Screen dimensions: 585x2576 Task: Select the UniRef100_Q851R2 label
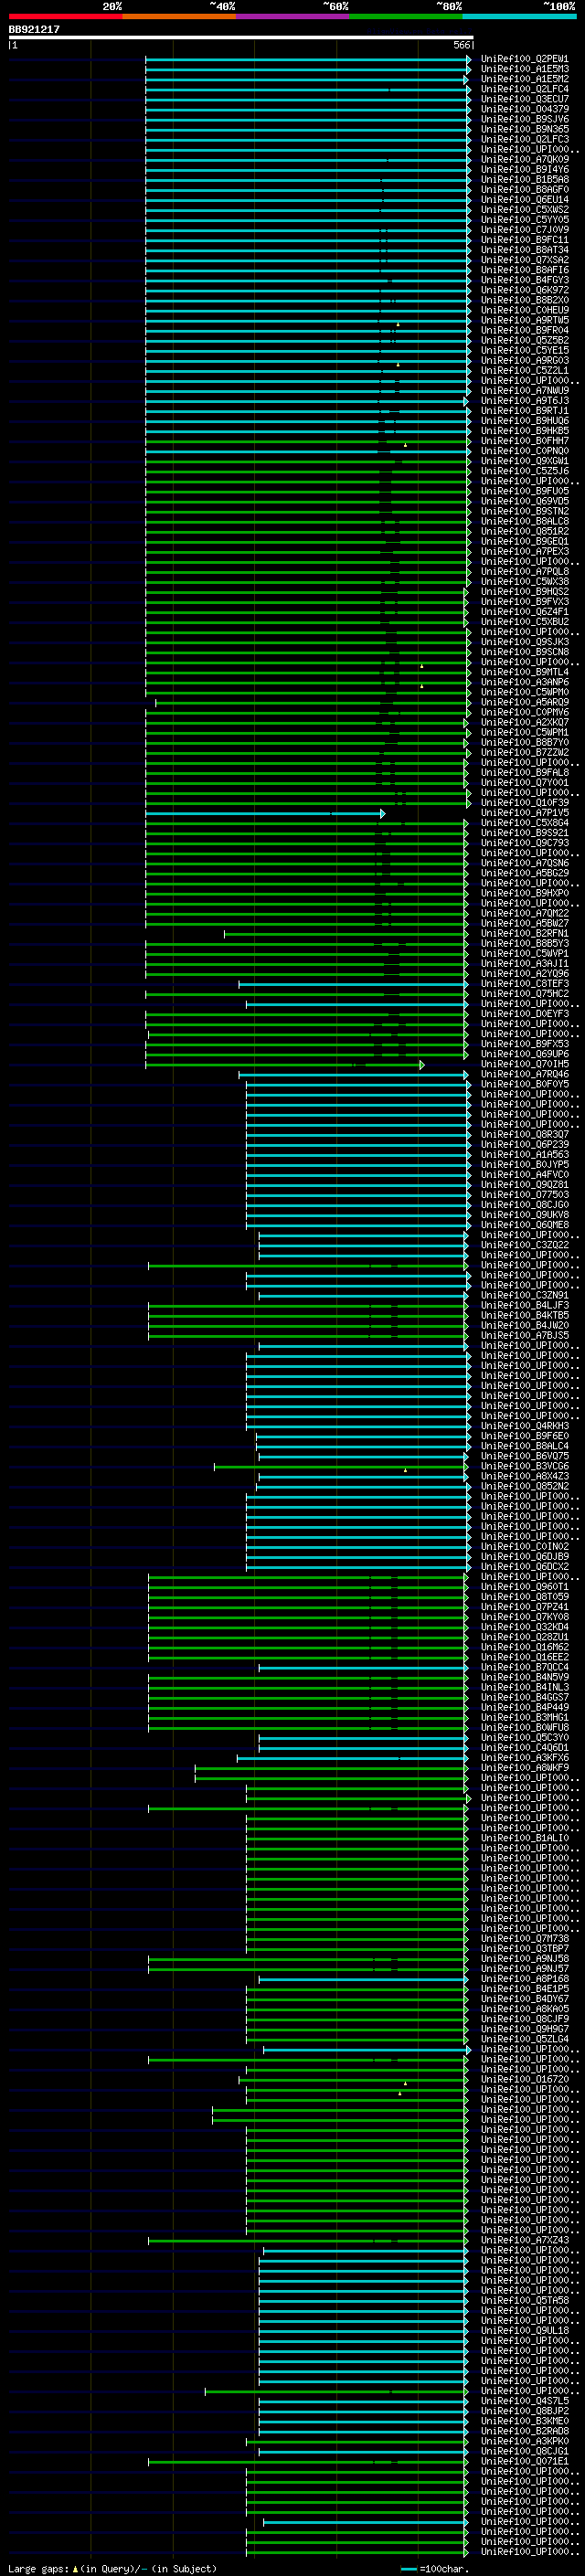(x=524, y=532)
